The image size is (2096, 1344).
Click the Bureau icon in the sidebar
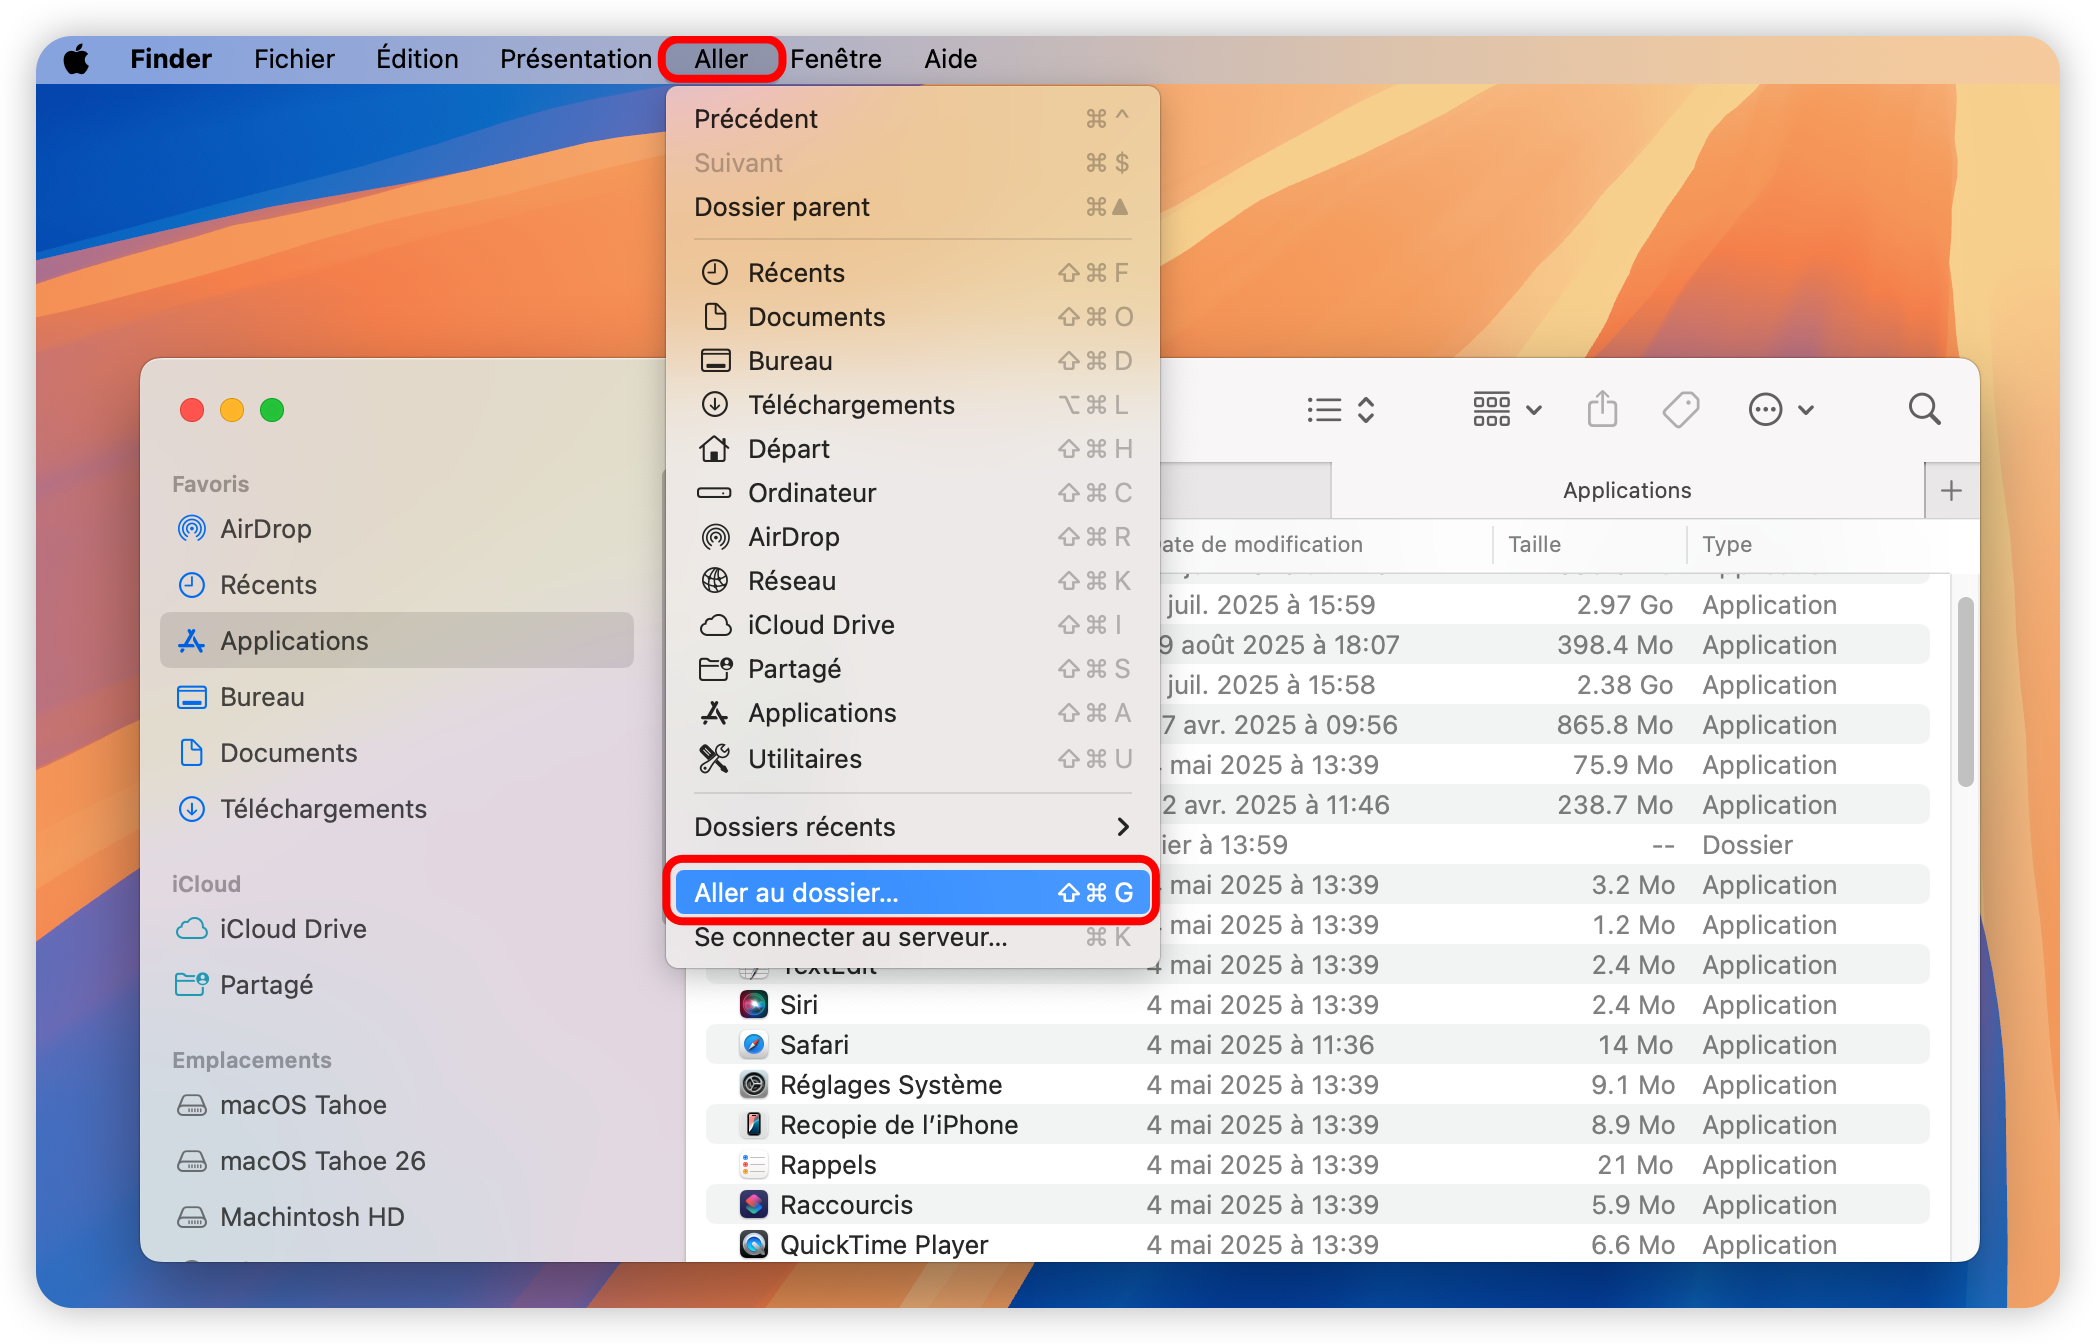(191, 696)
